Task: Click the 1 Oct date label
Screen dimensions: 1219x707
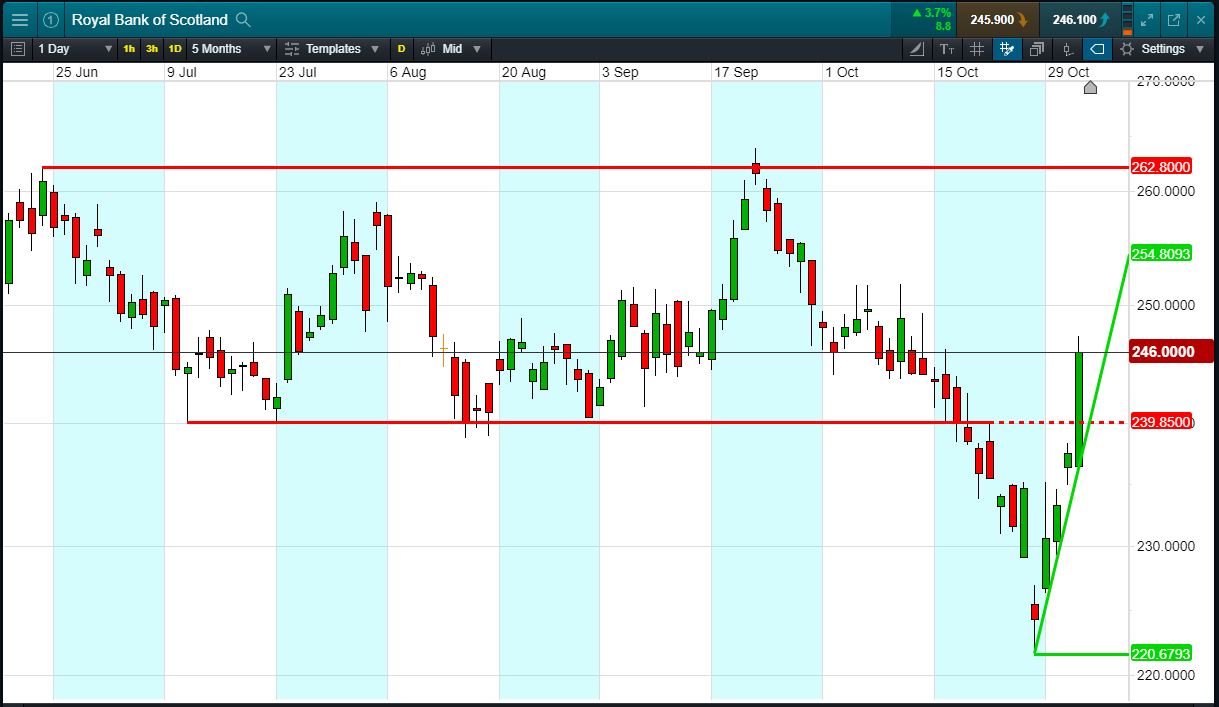Action: (x=842, y=72)
